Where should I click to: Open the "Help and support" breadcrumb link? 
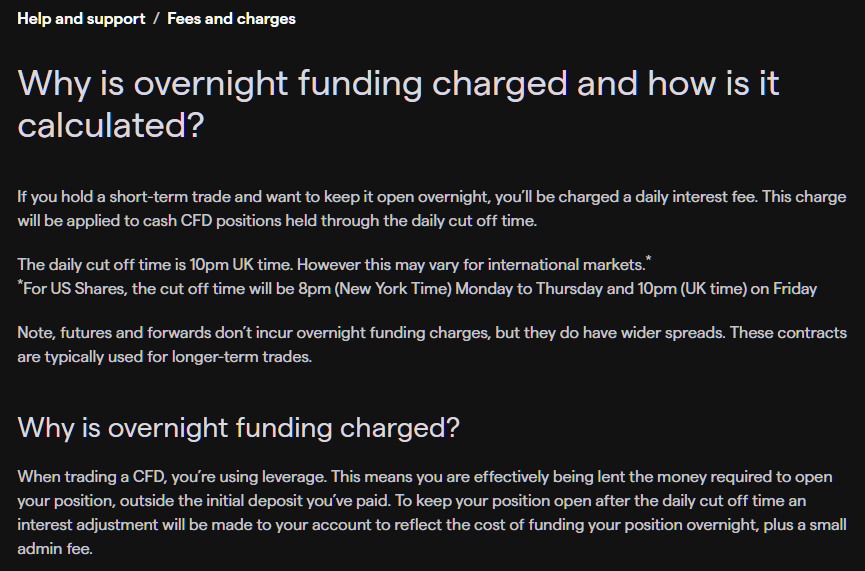(81, 19)
